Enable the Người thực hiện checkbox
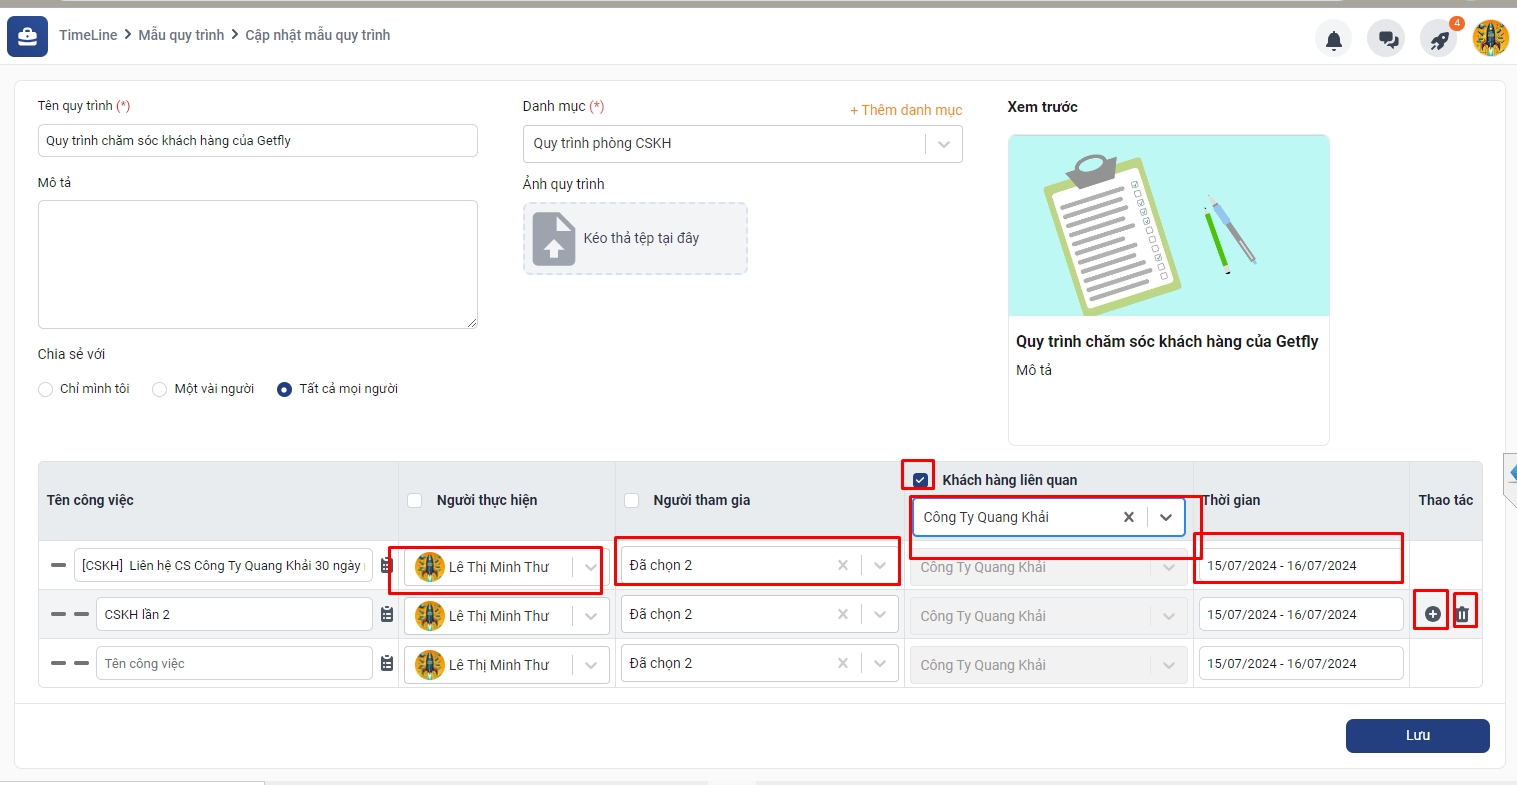Image resolution: width=1517 pixels, height=785 pixels. point(415,500)
